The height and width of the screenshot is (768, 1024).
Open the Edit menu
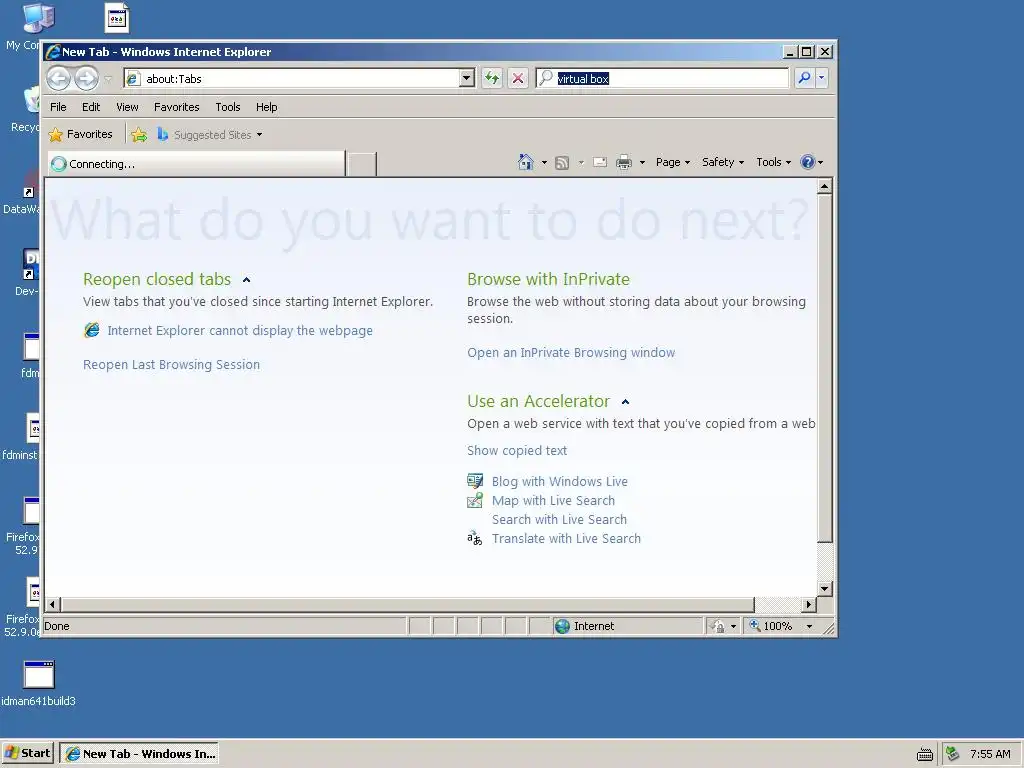point(91,107)
